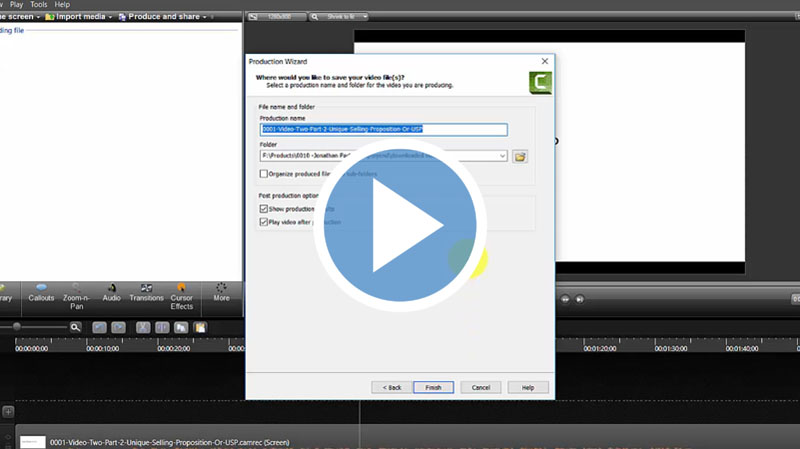Image resolution: width=800 pixels, height=449 pixels.
Task: Toggle Show production results checkbox
Action: pyautogui.click(x=264, y=209)
